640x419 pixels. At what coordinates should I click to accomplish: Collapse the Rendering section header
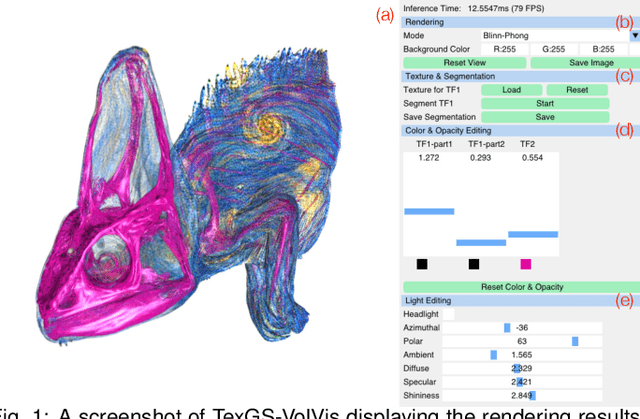pos(520,22)
